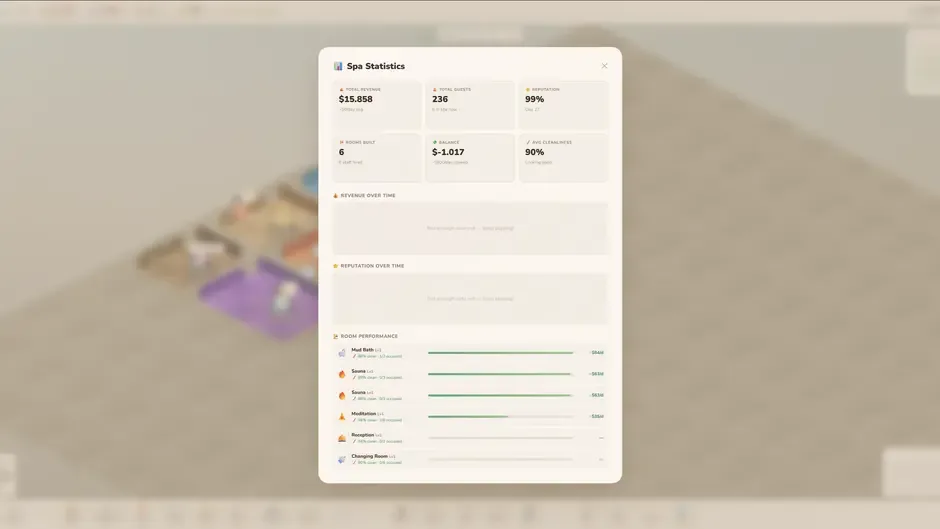
Task: Click the Meditation room icon
Action: 342,416
